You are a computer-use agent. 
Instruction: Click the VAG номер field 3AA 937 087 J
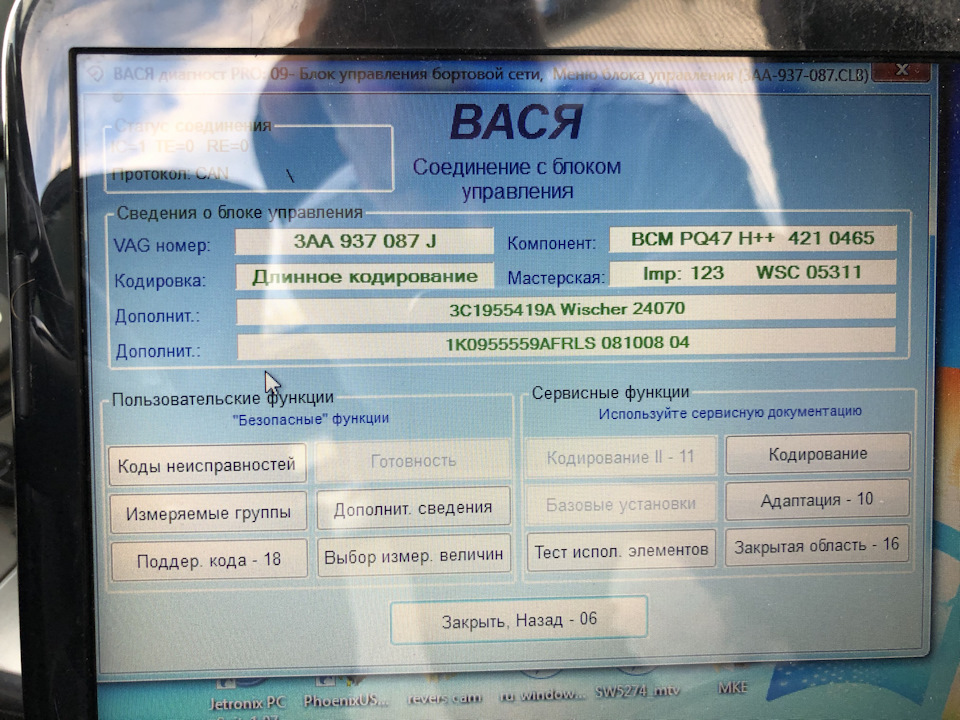[x=364, y=241]
